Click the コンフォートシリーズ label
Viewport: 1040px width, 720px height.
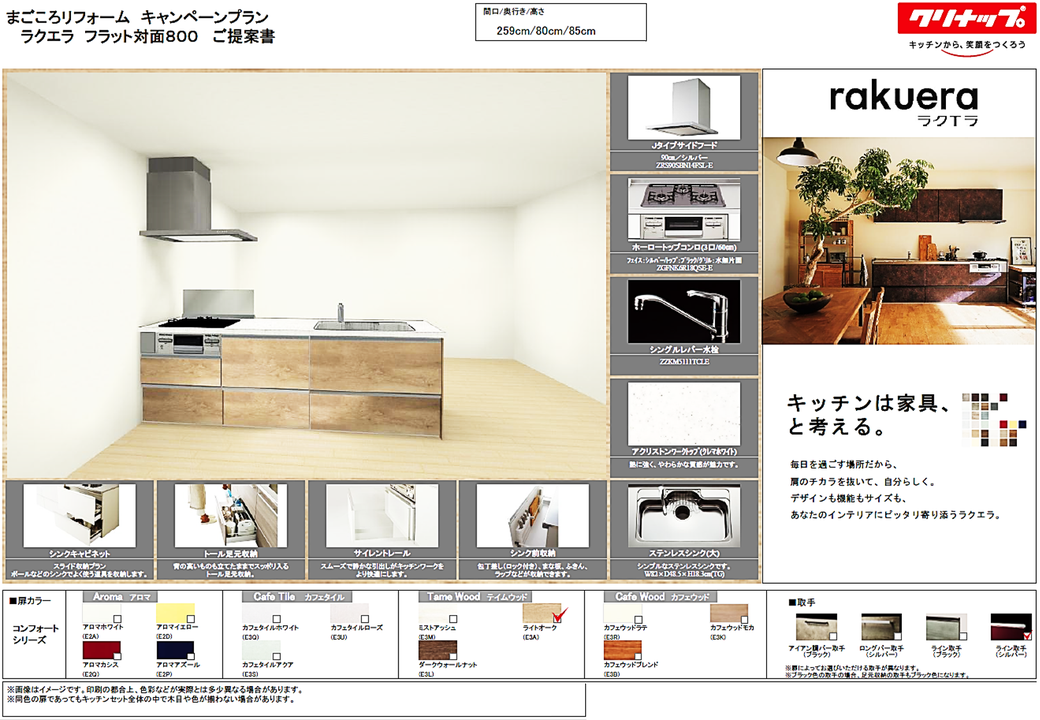pyautogui.click(x=36, y=634)
